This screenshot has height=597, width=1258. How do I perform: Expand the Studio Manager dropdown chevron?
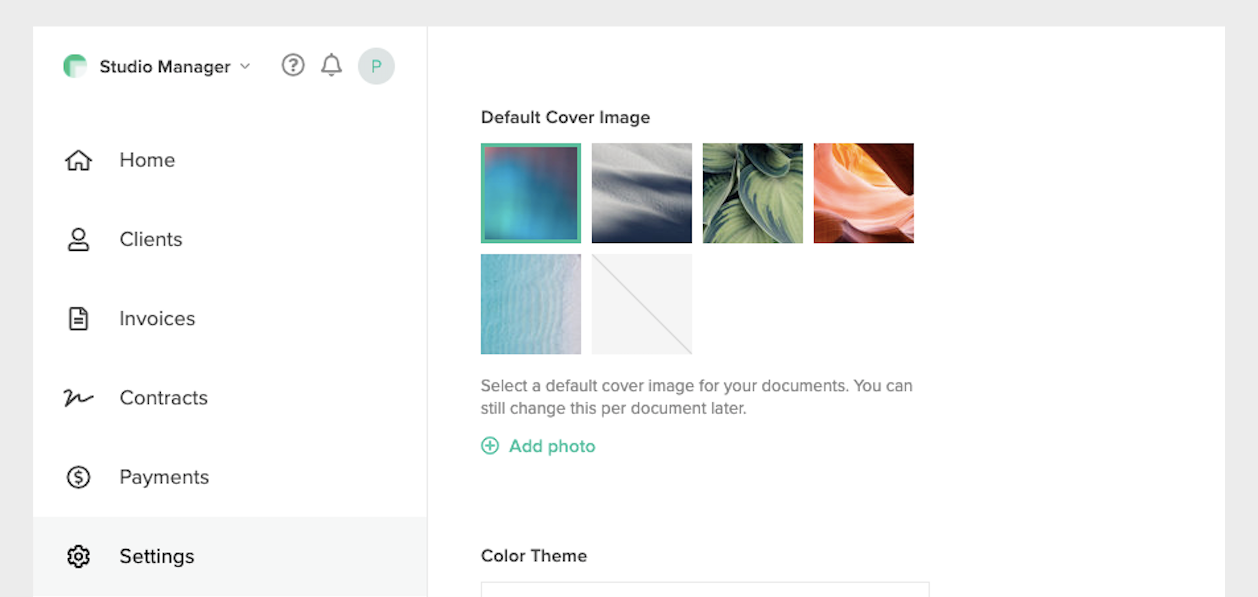[244, 67]
